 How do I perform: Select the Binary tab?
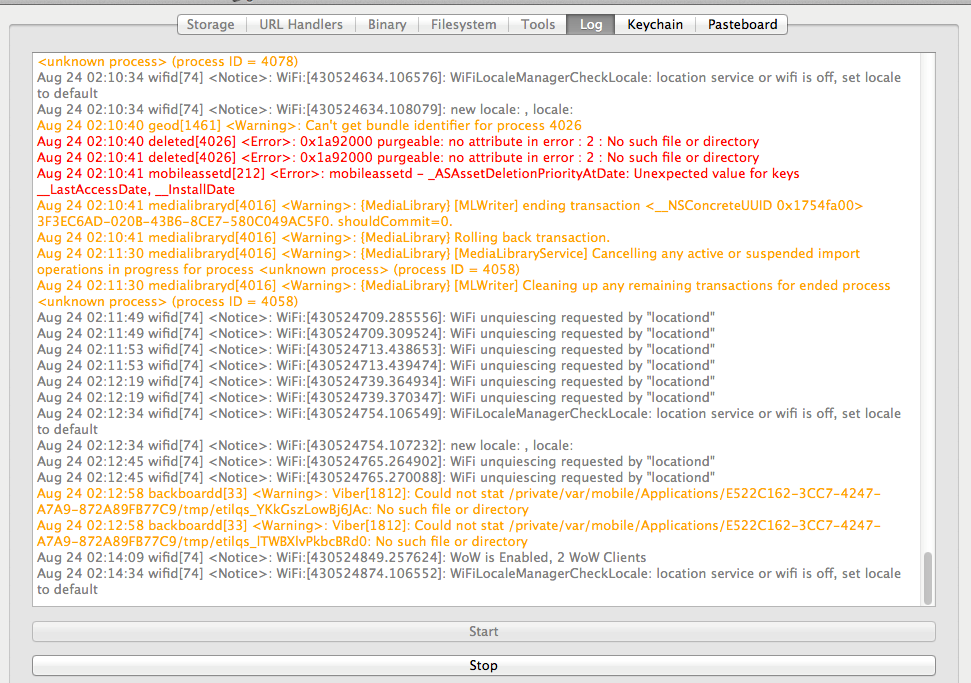(x=387, y=24)
